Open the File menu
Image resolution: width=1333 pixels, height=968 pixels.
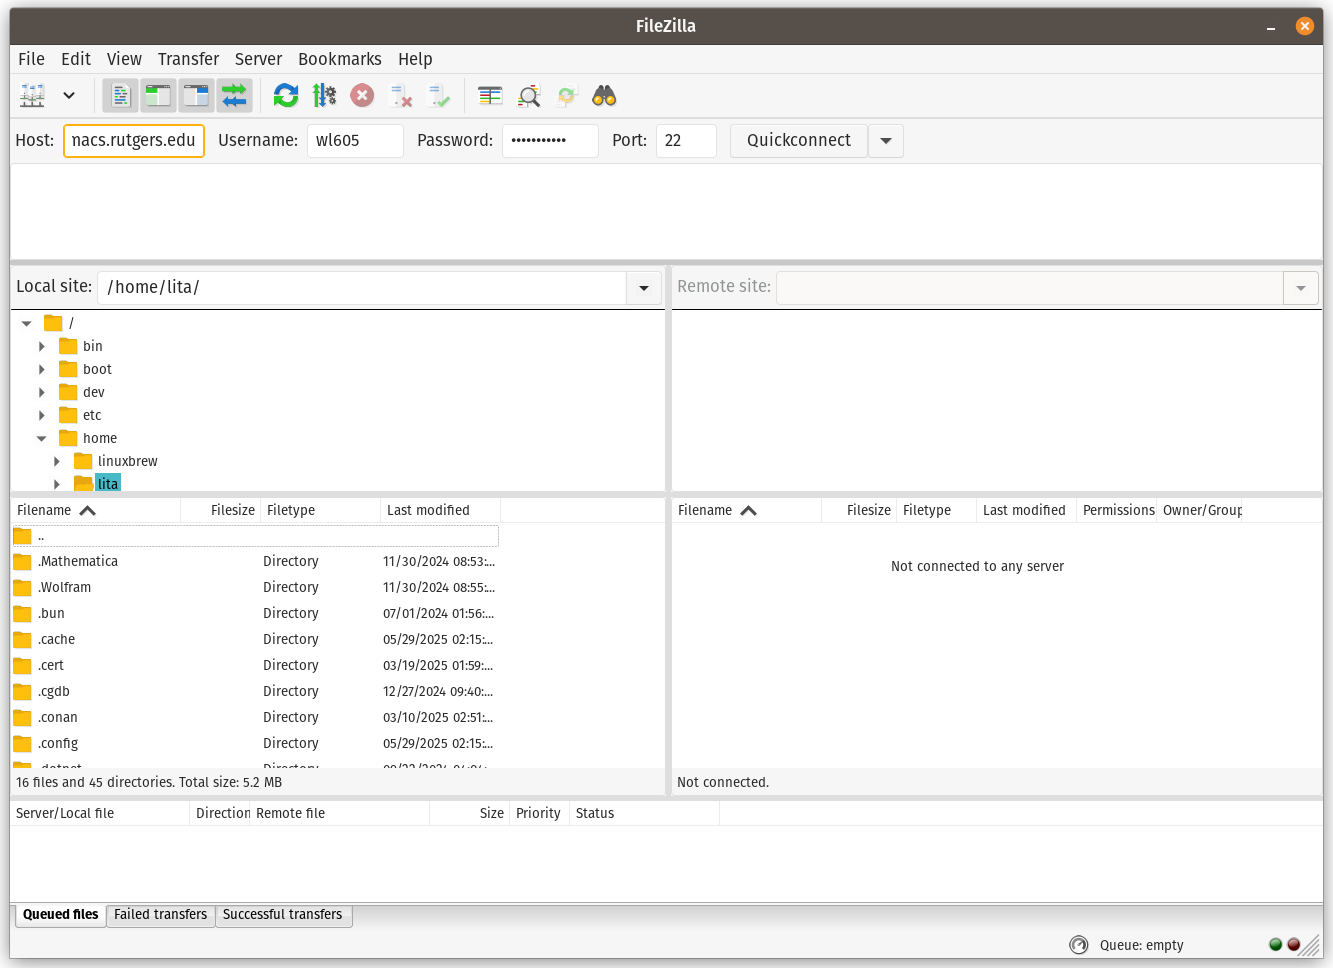coord(32,59)
